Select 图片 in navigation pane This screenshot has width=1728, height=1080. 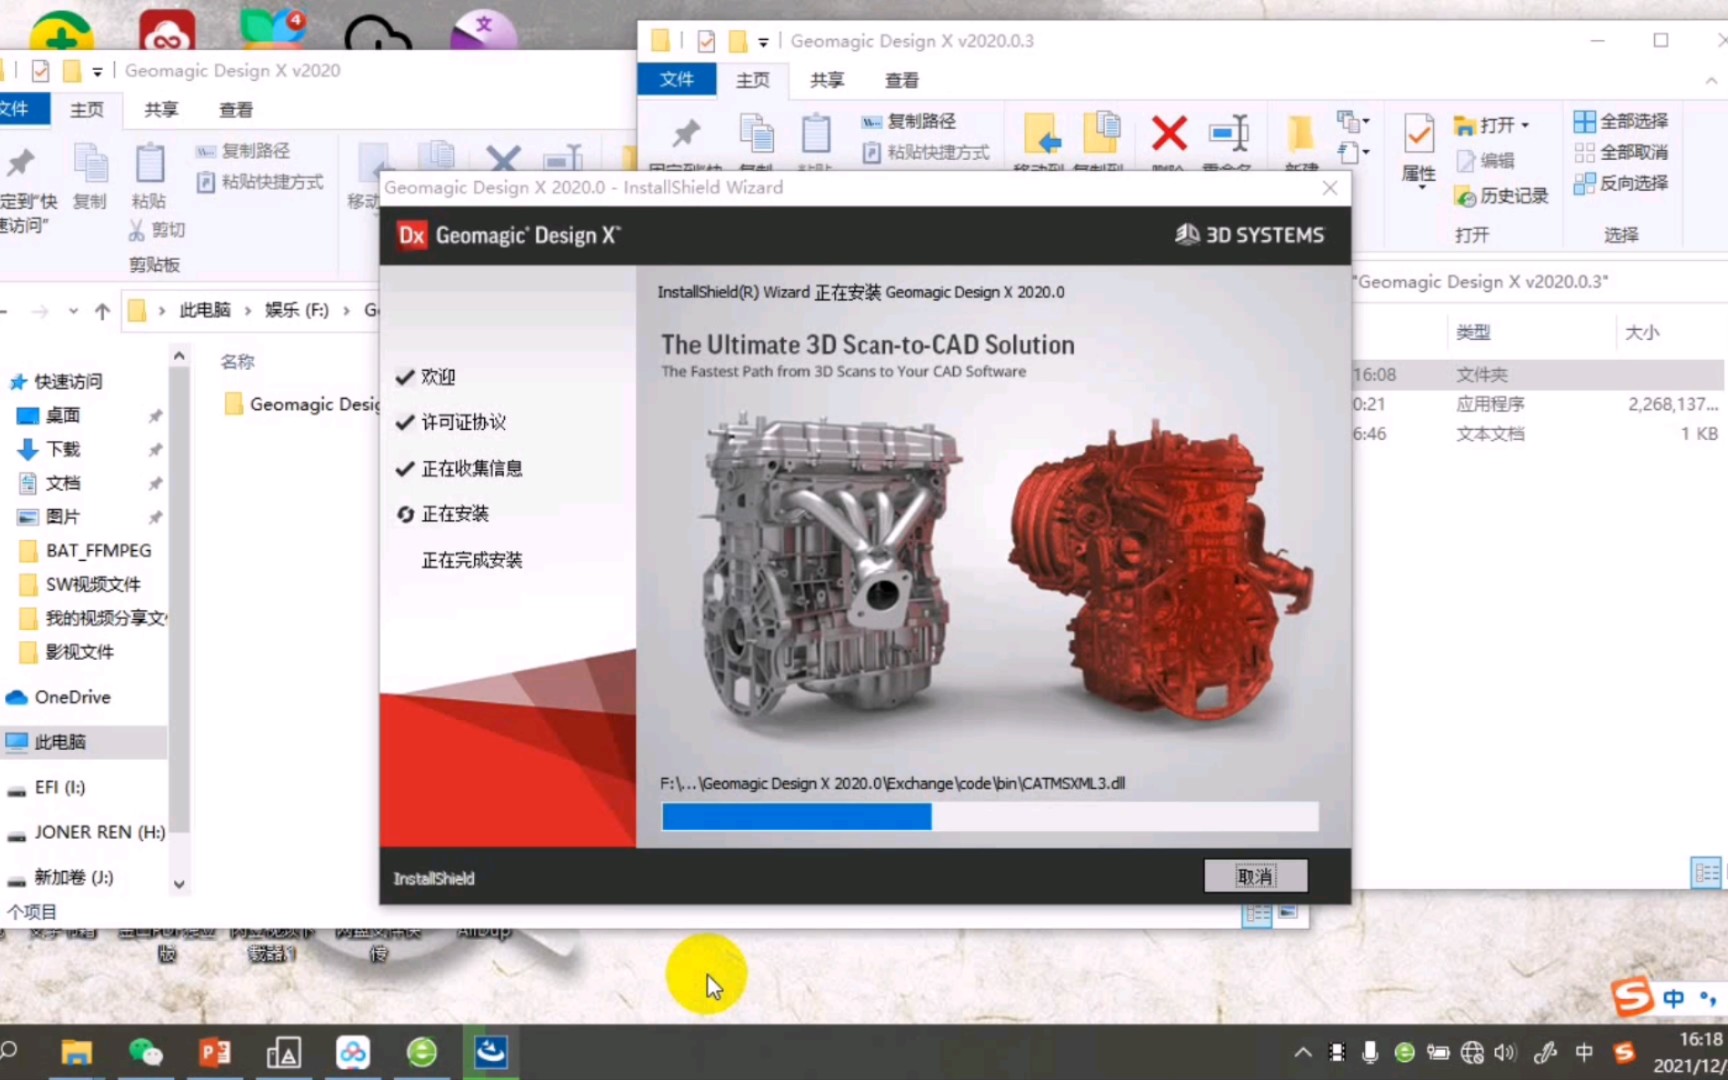pos(62,517)
